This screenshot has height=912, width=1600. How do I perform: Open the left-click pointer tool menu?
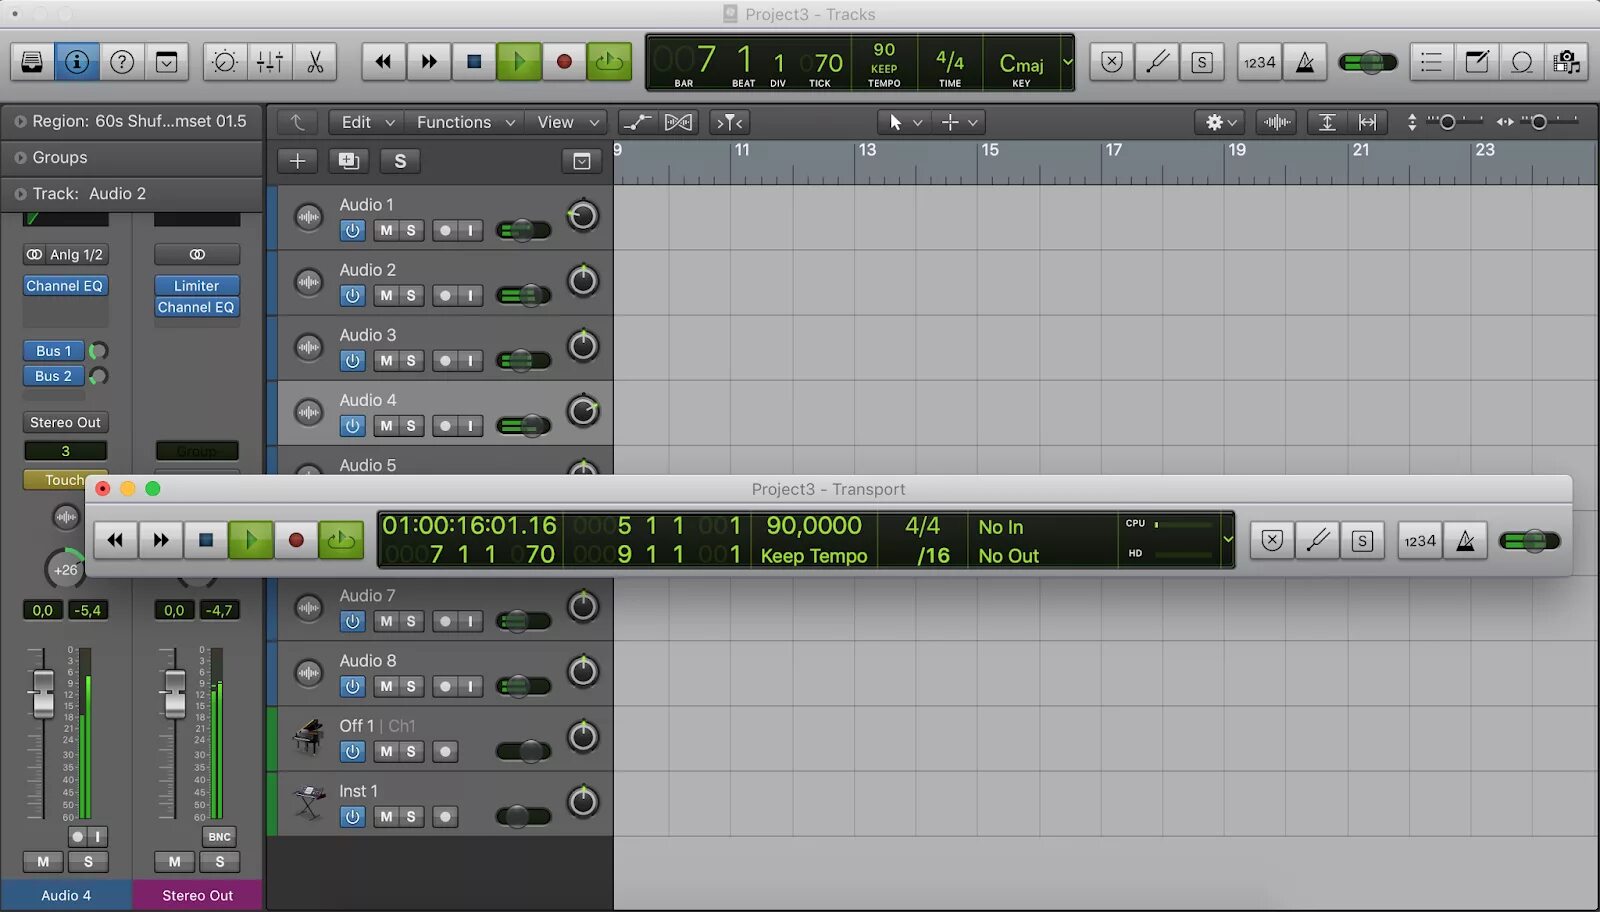pyautogui.click(x=904, y=122)
